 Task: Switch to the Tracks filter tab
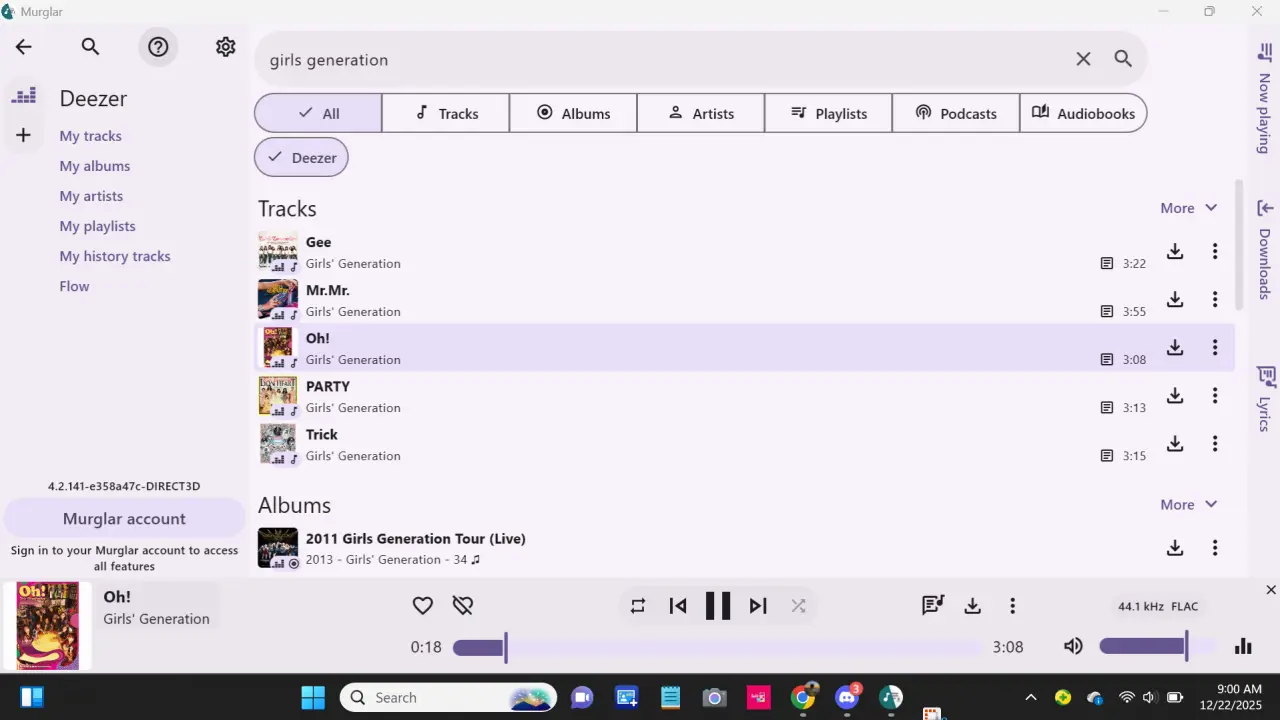[446, 113]
